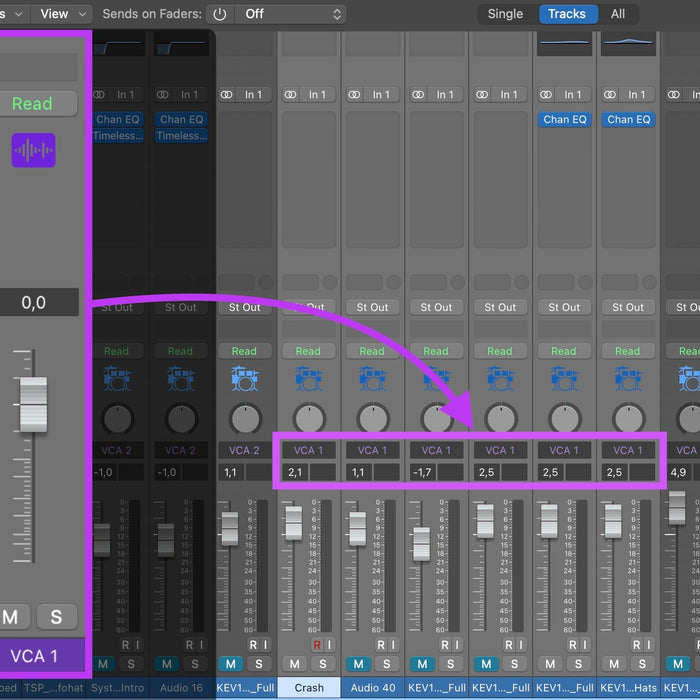This screenshot has height=700, width=700.
Task: Click the stereo format icon on Audio 16 strip
Action: click(162, 95)
